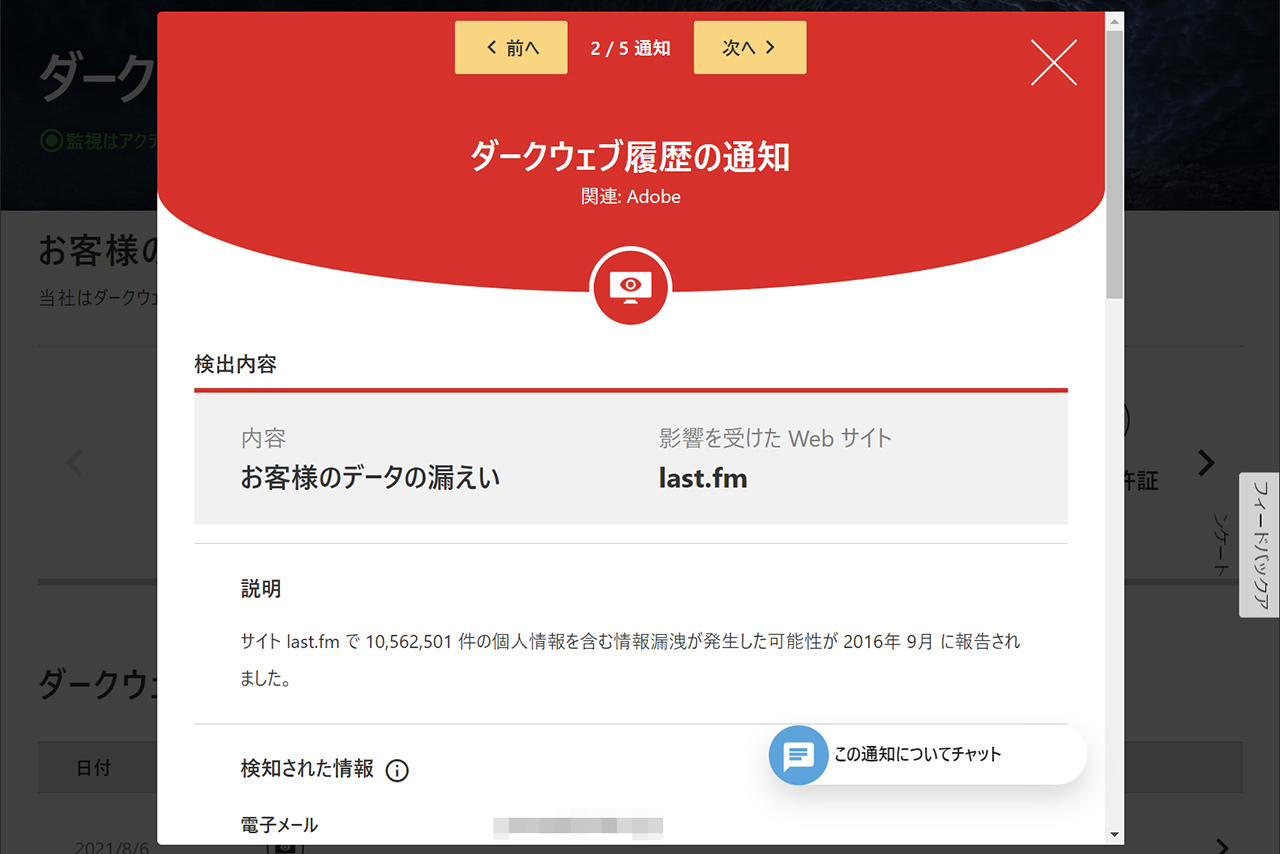Image resolution: width=1280 pixels, height=854 pixels.
Task: Click the ダークウェブ履歴の通知 heading
Action: (631, 156)
